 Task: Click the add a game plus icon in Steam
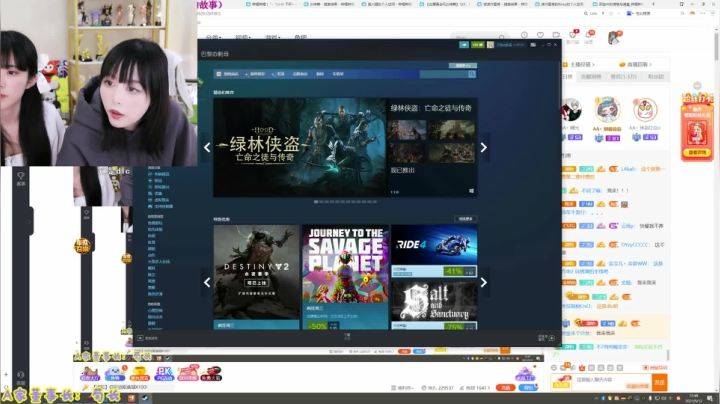pos(141,338)
